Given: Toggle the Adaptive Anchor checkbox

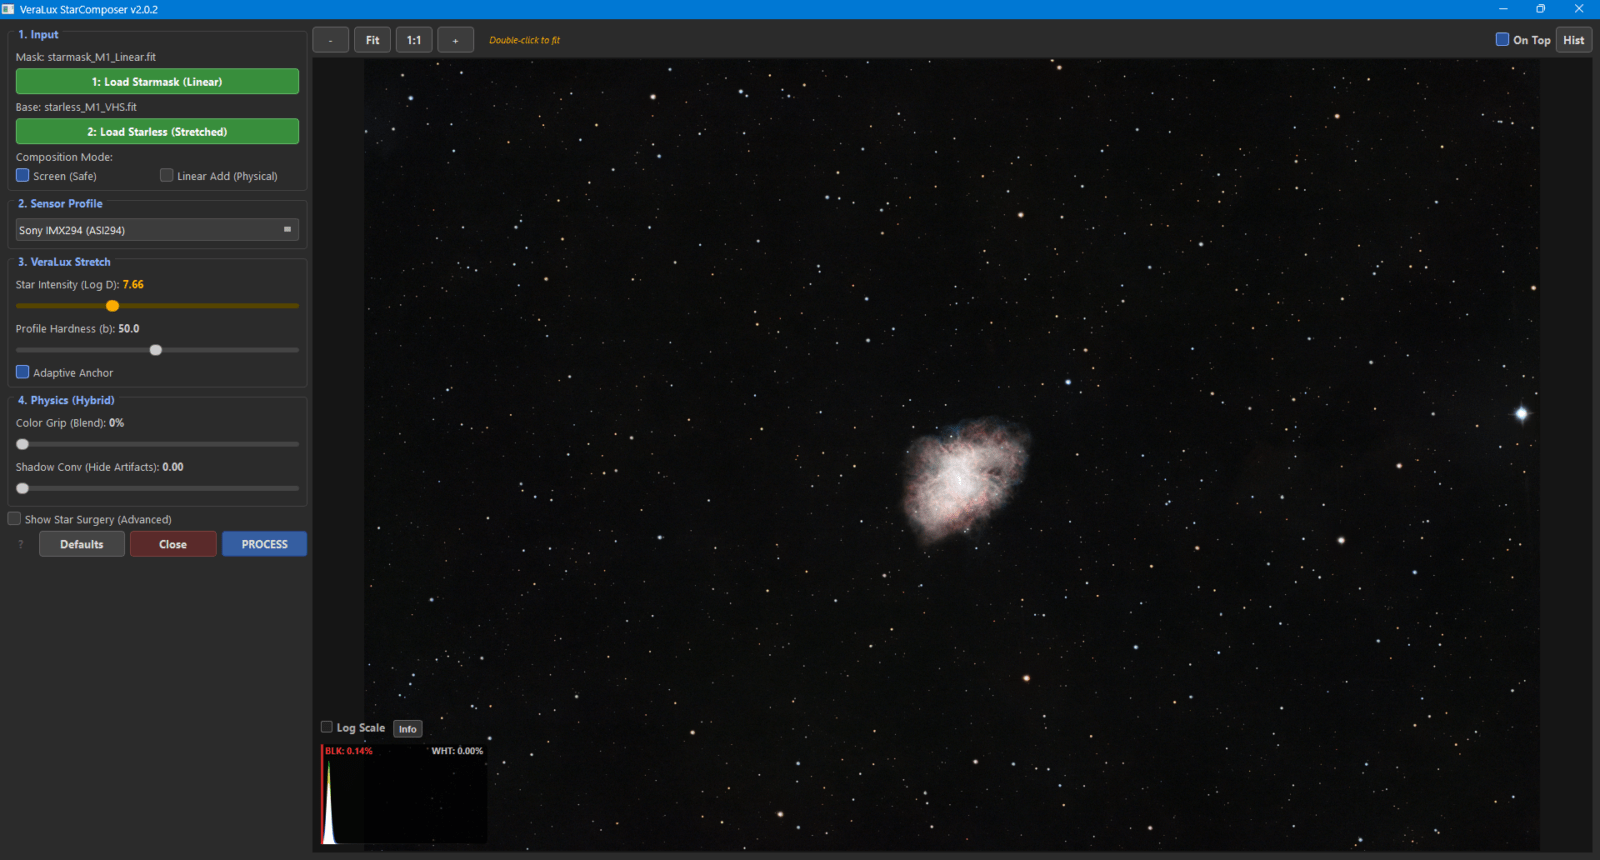Looking at the screenshot, I should [x=23, y=372].
